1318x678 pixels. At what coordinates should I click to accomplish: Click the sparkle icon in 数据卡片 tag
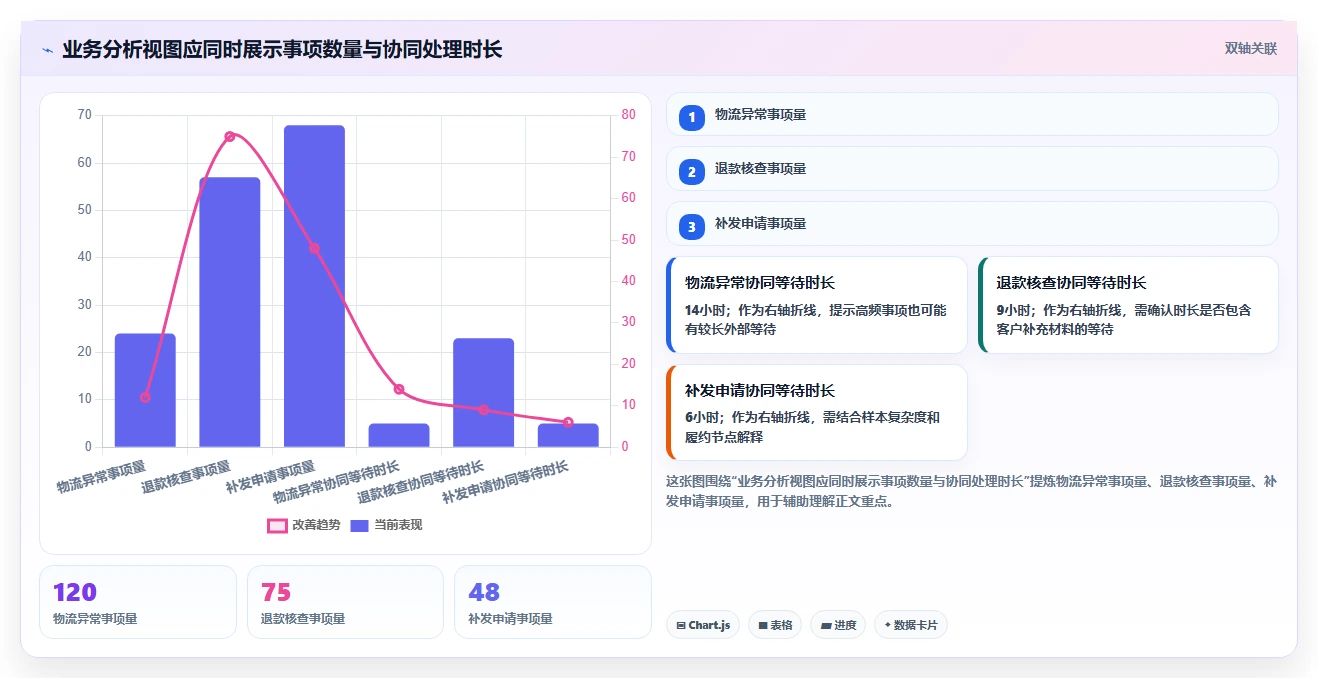pos(887,625)
